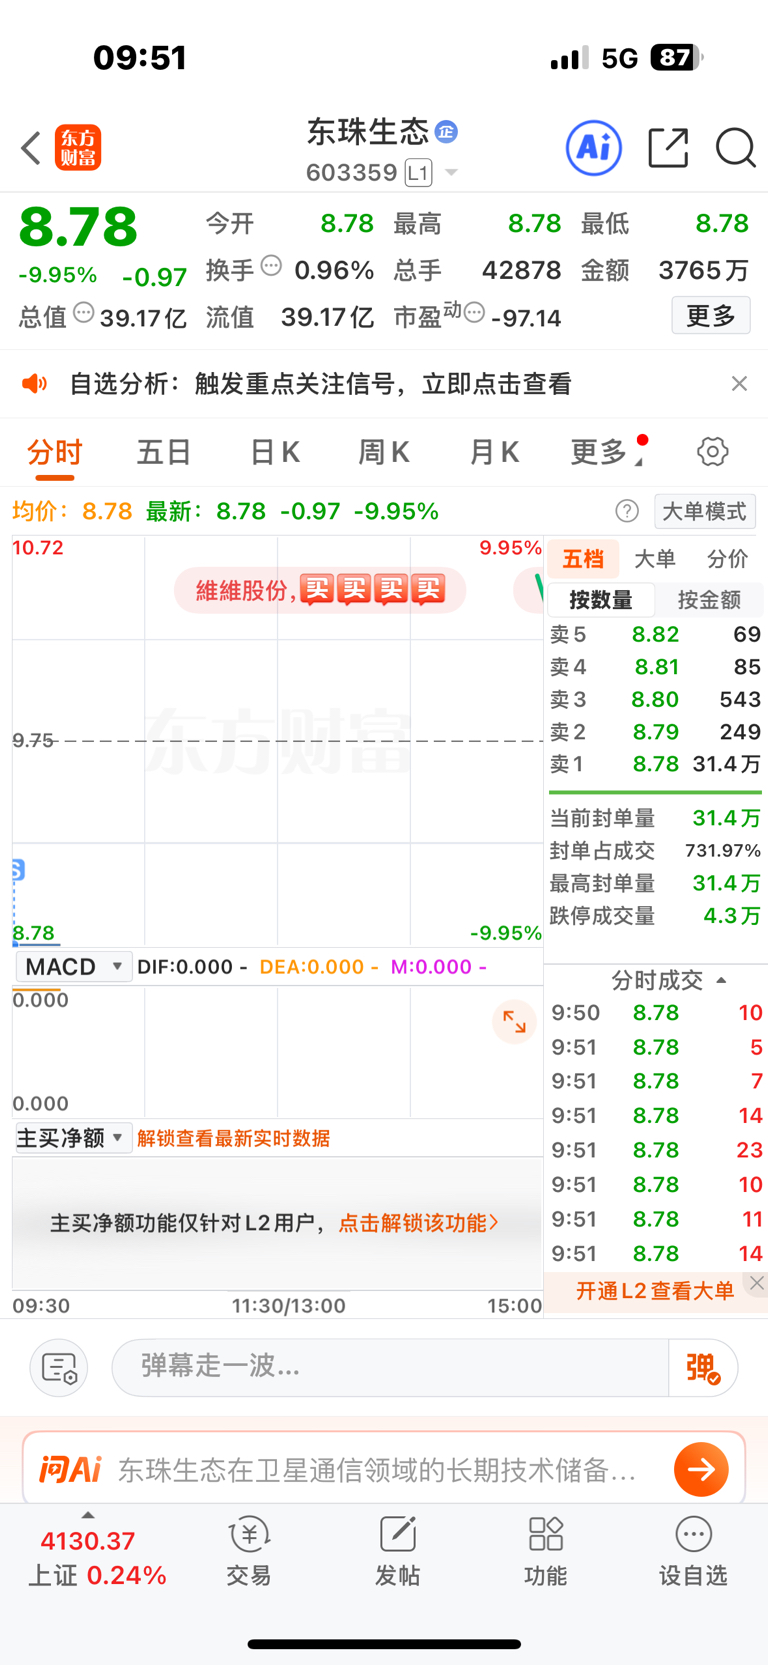Tap the 更多 quote details button
The width and height of the screenshot is (769, 1665).
coord(711,316)
